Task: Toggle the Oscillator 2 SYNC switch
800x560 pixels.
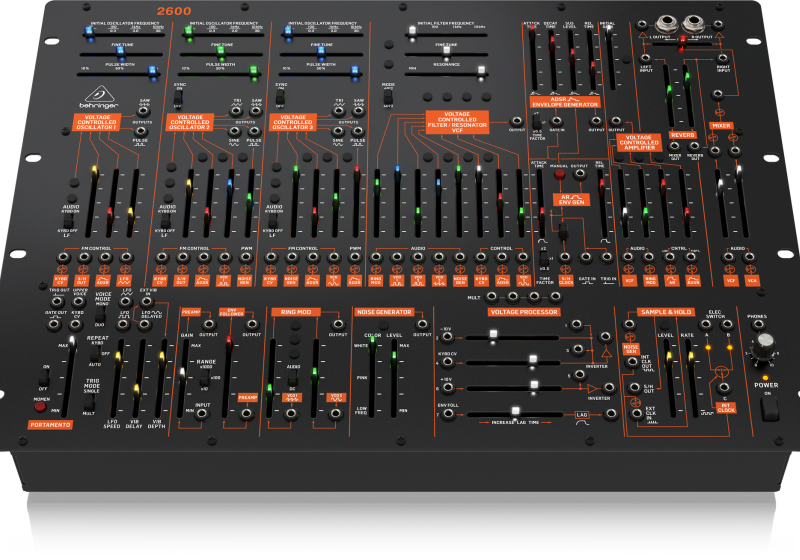Action: (178, 97)
